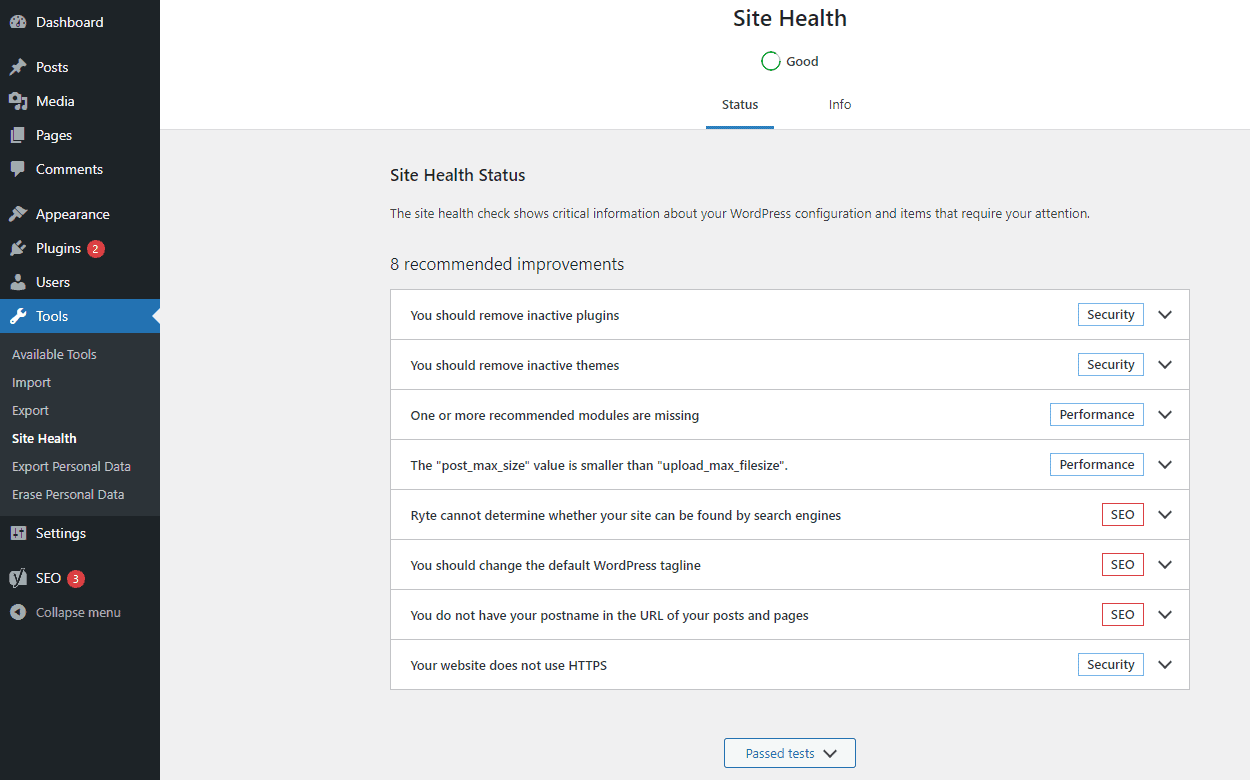
Task: Click 'Your website does not use HTTPS'
Action: (x=509, y=665)
